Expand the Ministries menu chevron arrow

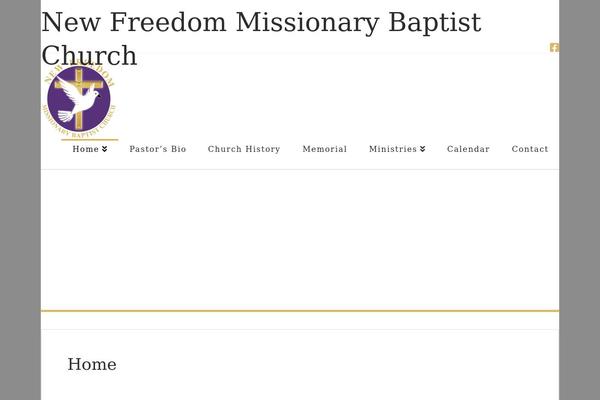(x=422, y=149)
